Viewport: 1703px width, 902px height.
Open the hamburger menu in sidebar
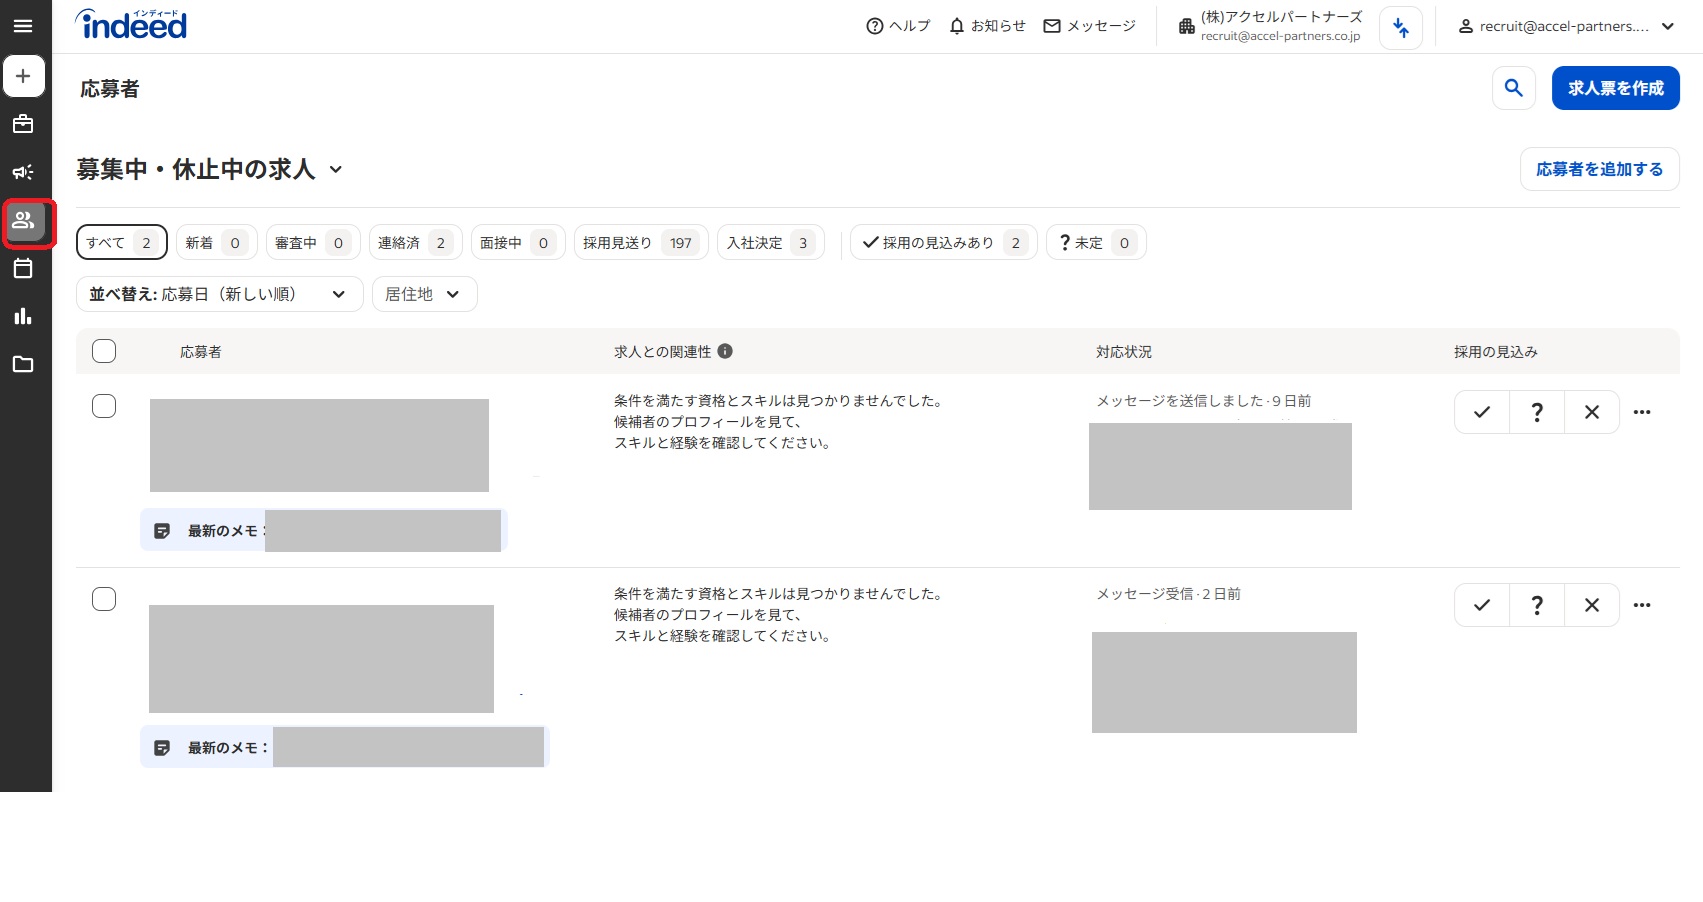(23, 26)
